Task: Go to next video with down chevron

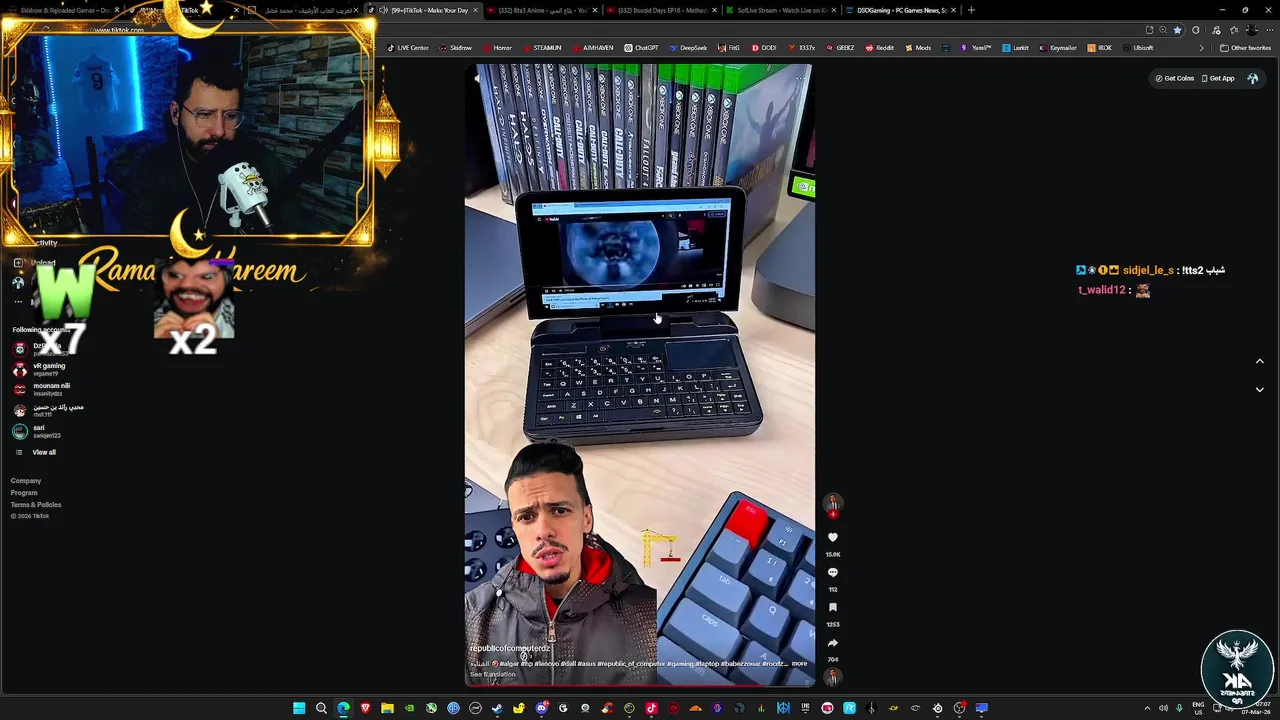Action: pyautogui.click(x=1259, y=390)
